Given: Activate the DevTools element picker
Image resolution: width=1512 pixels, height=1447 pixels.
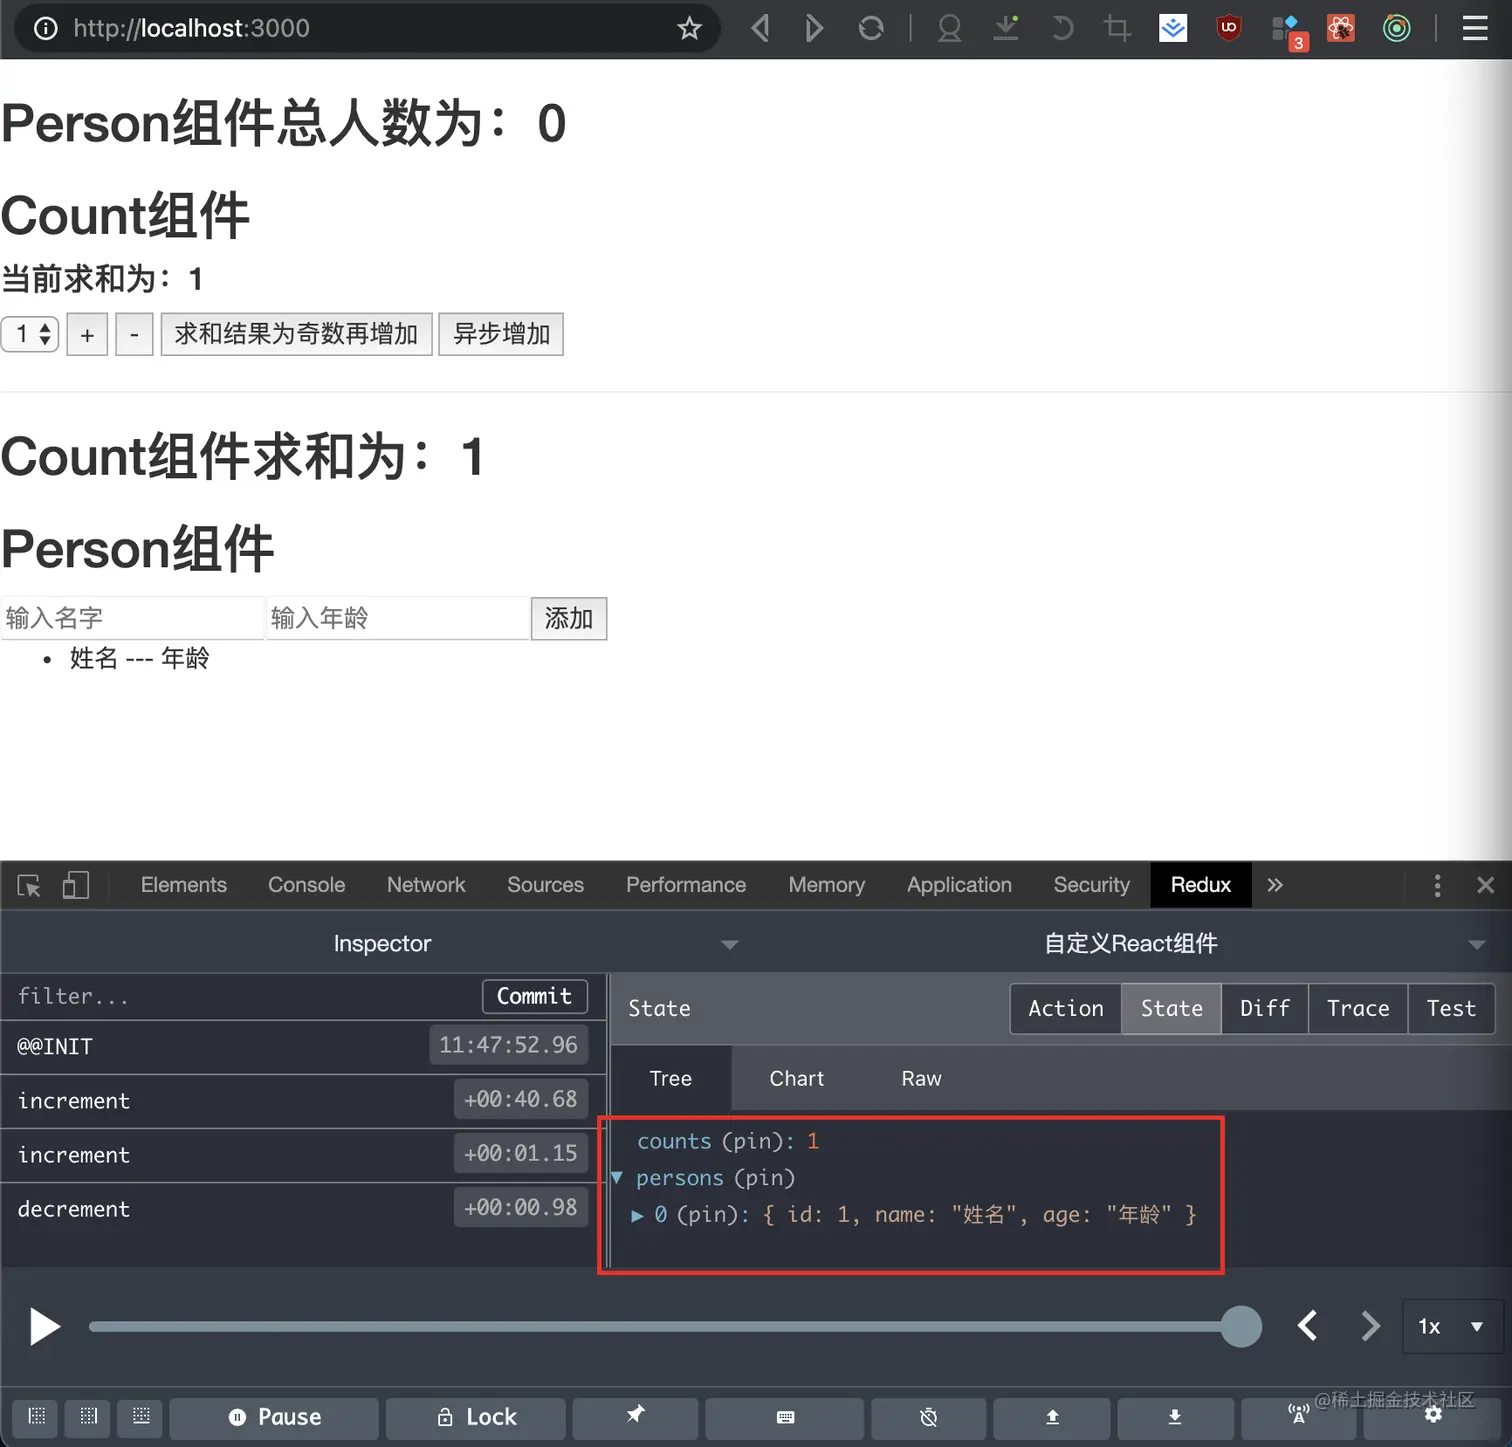Looking at the screenshot, I should [29, 885].
